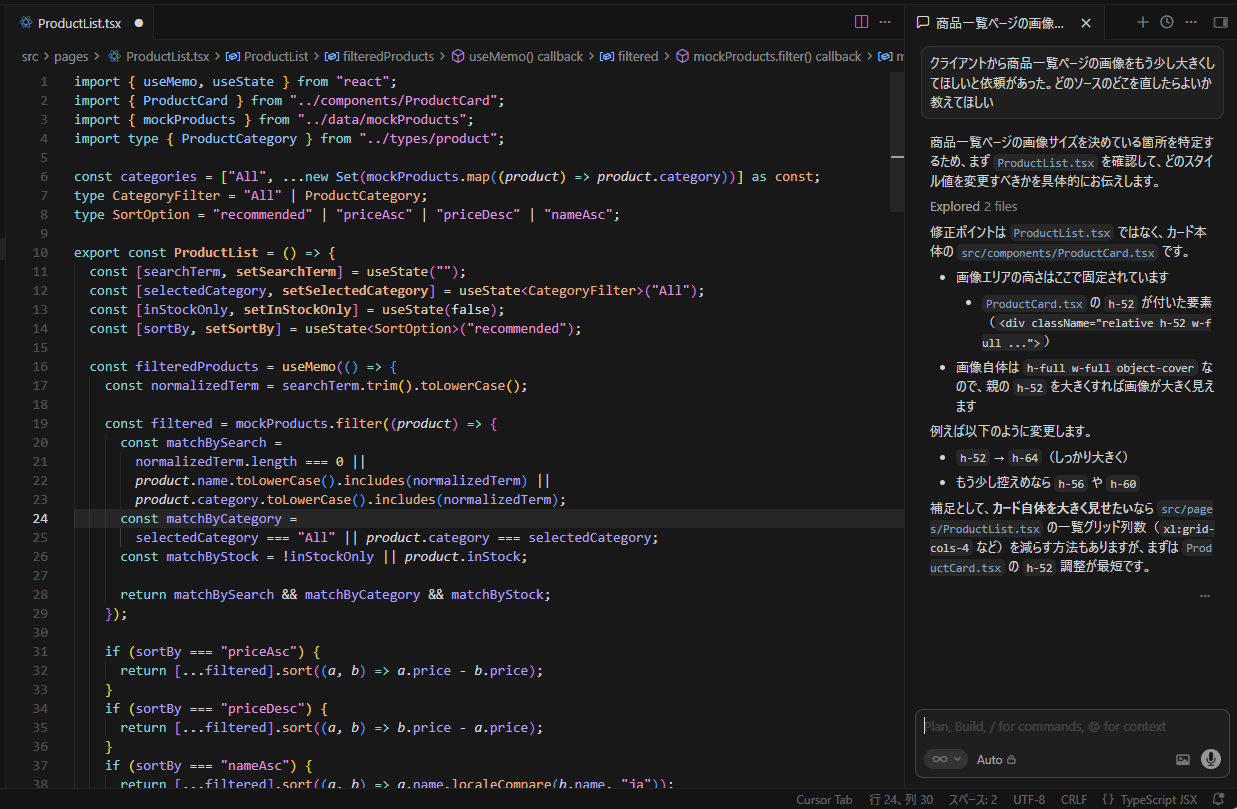Open the agent mode infinity dropdown
The height and width of the screenshot is (809, 1237).
tap(945, 759)
